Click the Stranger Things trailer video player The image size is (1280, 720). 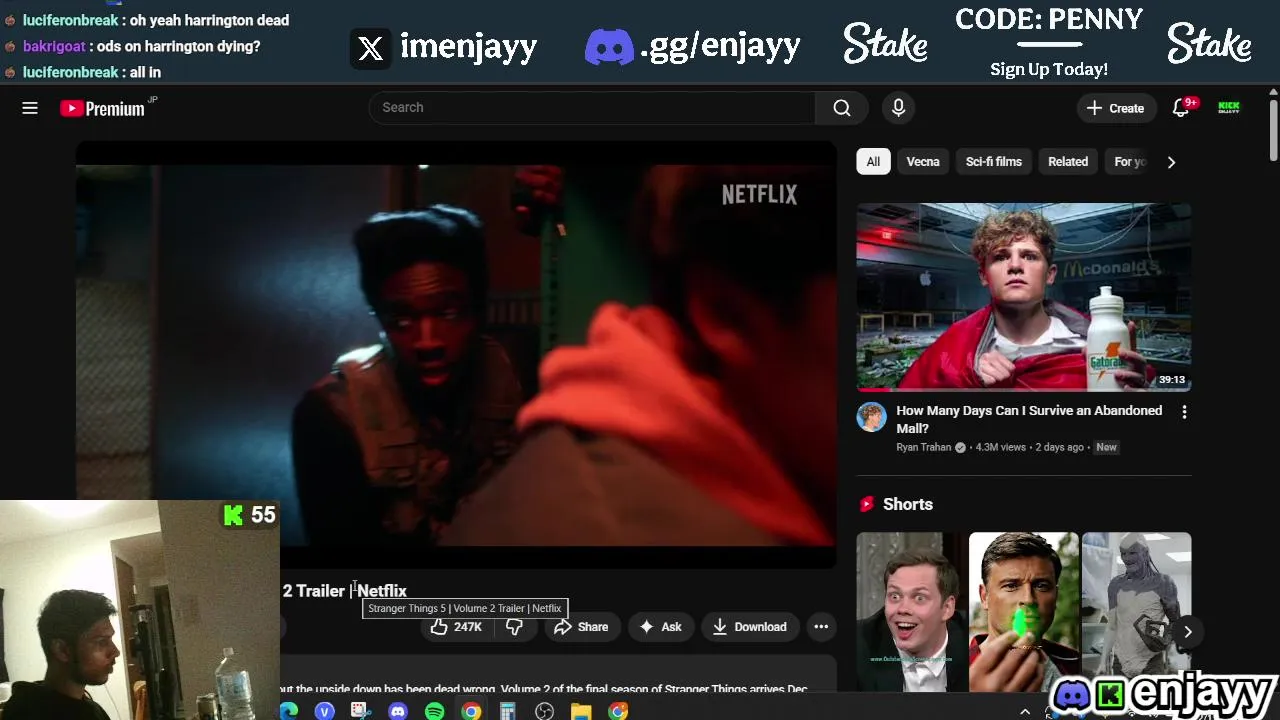coord(456,355)
